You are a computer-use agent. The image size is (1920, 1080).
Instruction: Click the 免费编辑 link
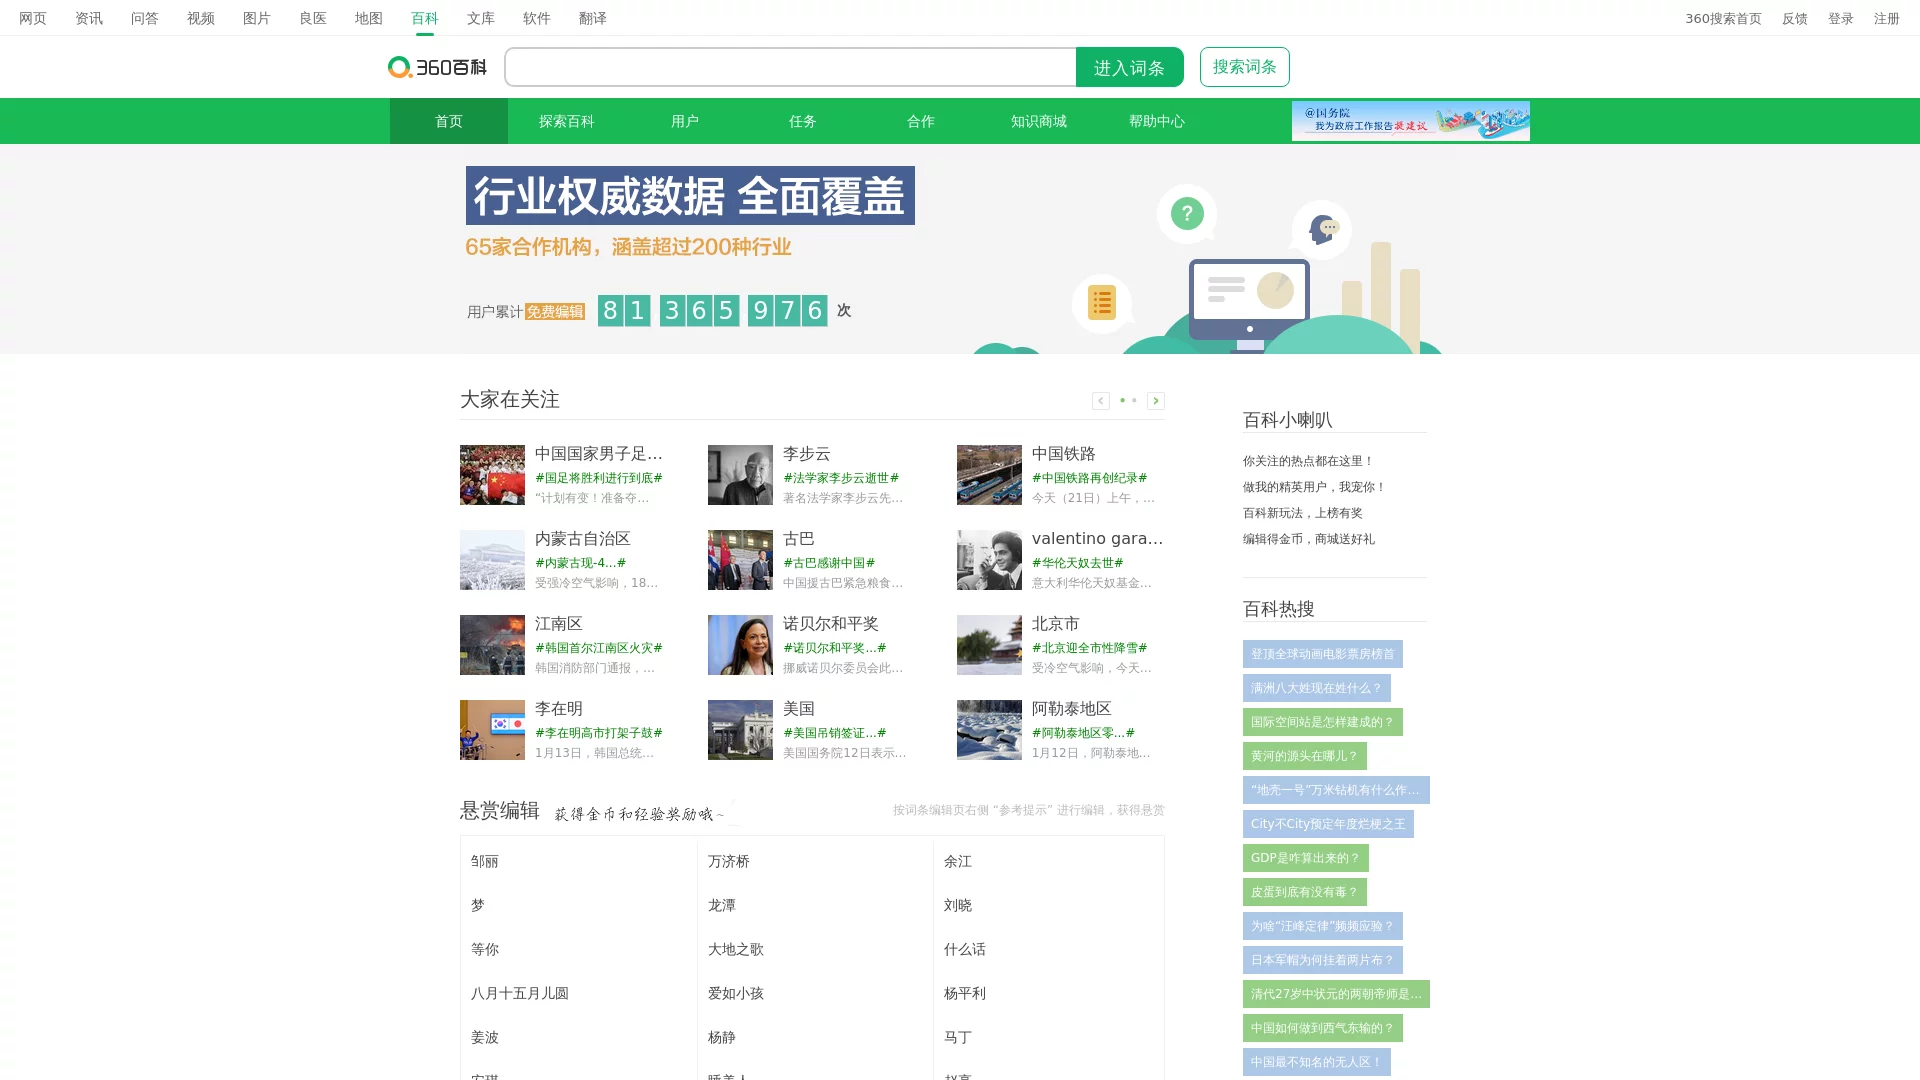(x=554, y=311)
